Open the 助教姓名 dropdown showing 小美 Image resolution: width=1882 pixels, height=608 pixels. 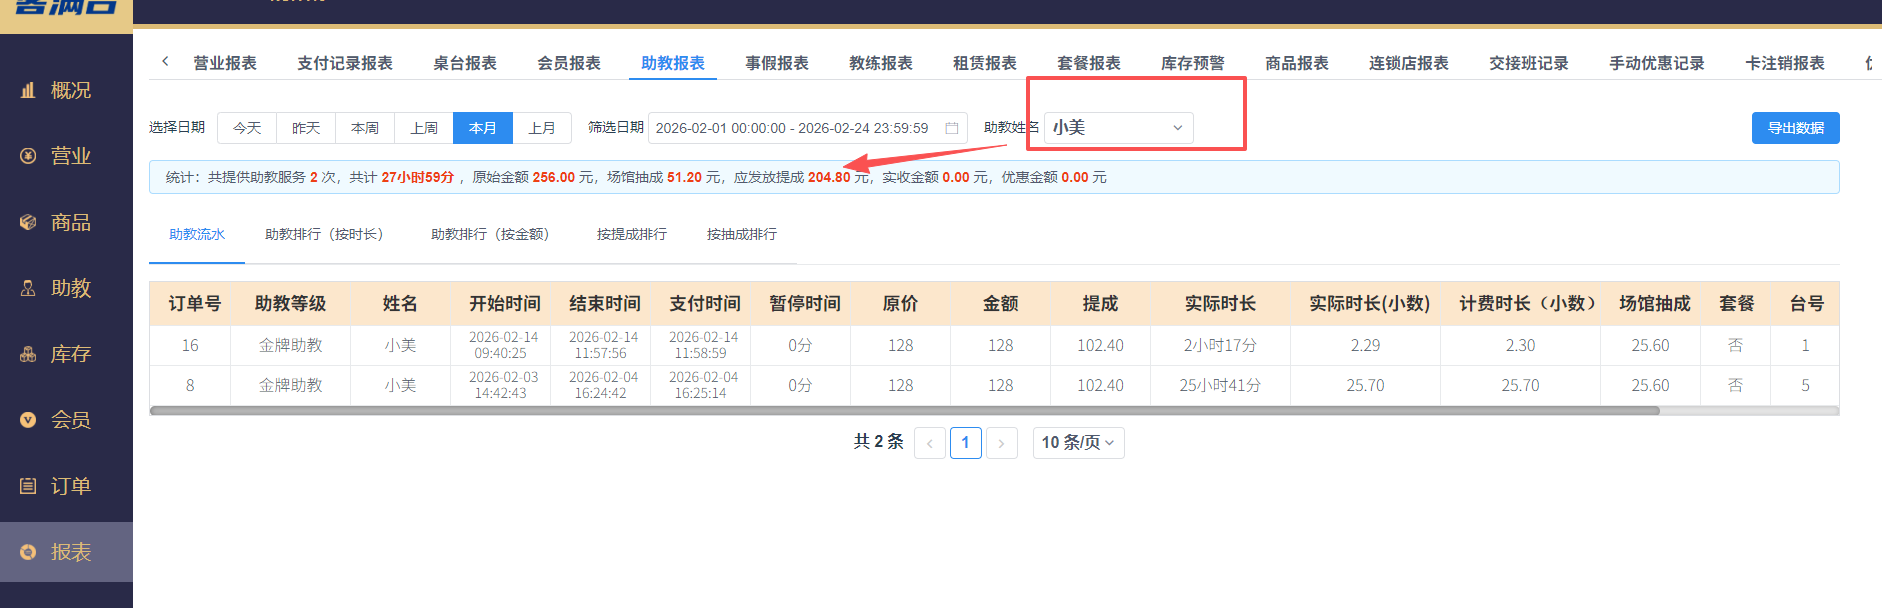tap(1118, 128)
